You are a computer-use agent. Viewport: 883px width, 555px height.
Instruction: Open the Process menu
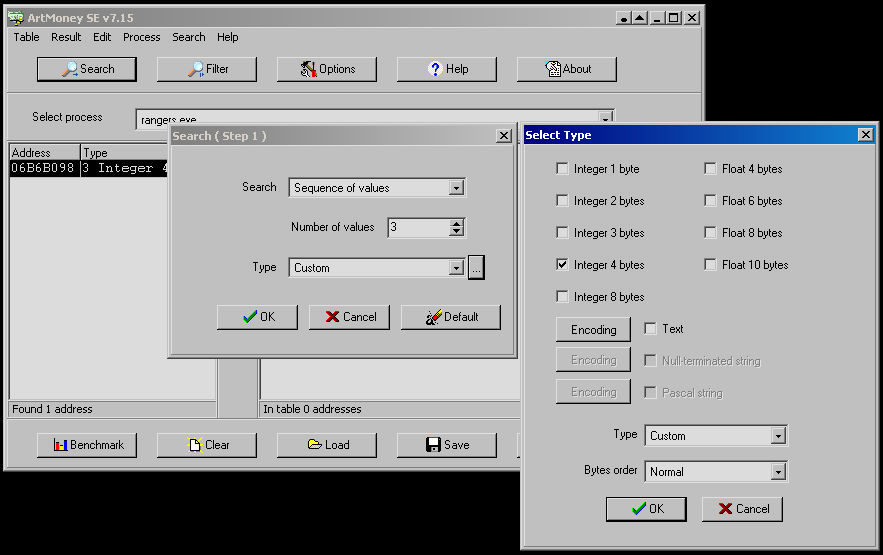[141, 37]
